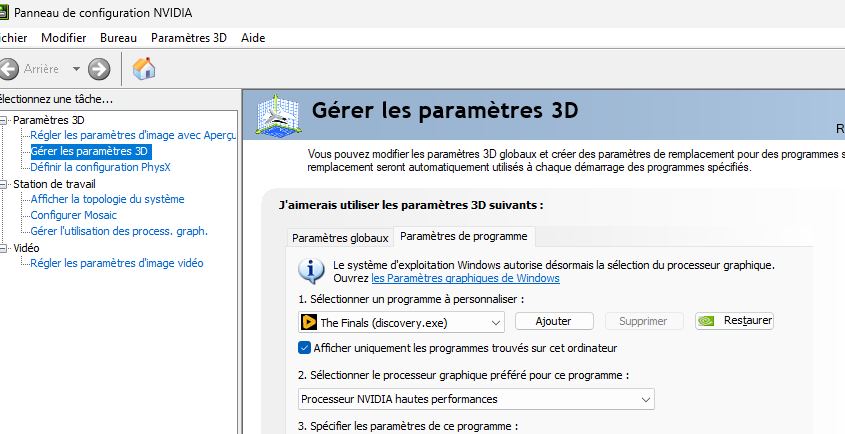Click the 3D settings header graphic icon
845x434 pixels.
coord(279,114)
